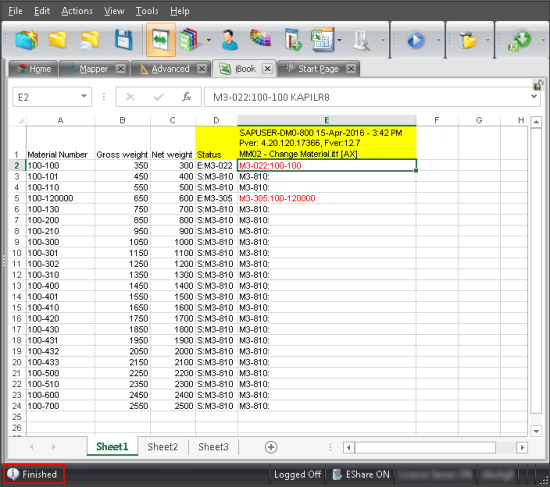Toggle the highlighted mapper arrows icon
Image resolution: width=550 pixels, height=487 pixels.
tap(161, 40)
